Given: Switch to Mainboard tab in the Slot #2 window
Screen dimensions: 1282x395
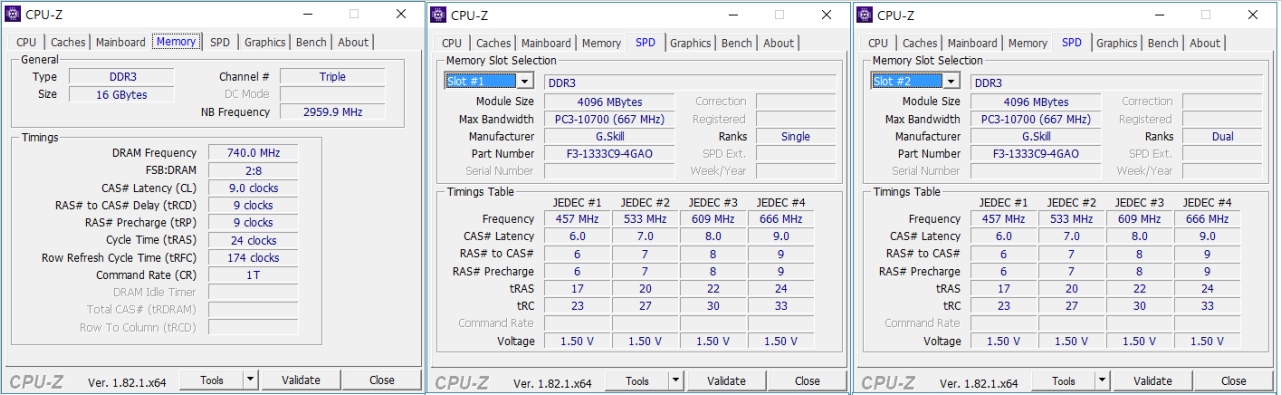Looking at the screenshot, I should click(x=973, y=43).
